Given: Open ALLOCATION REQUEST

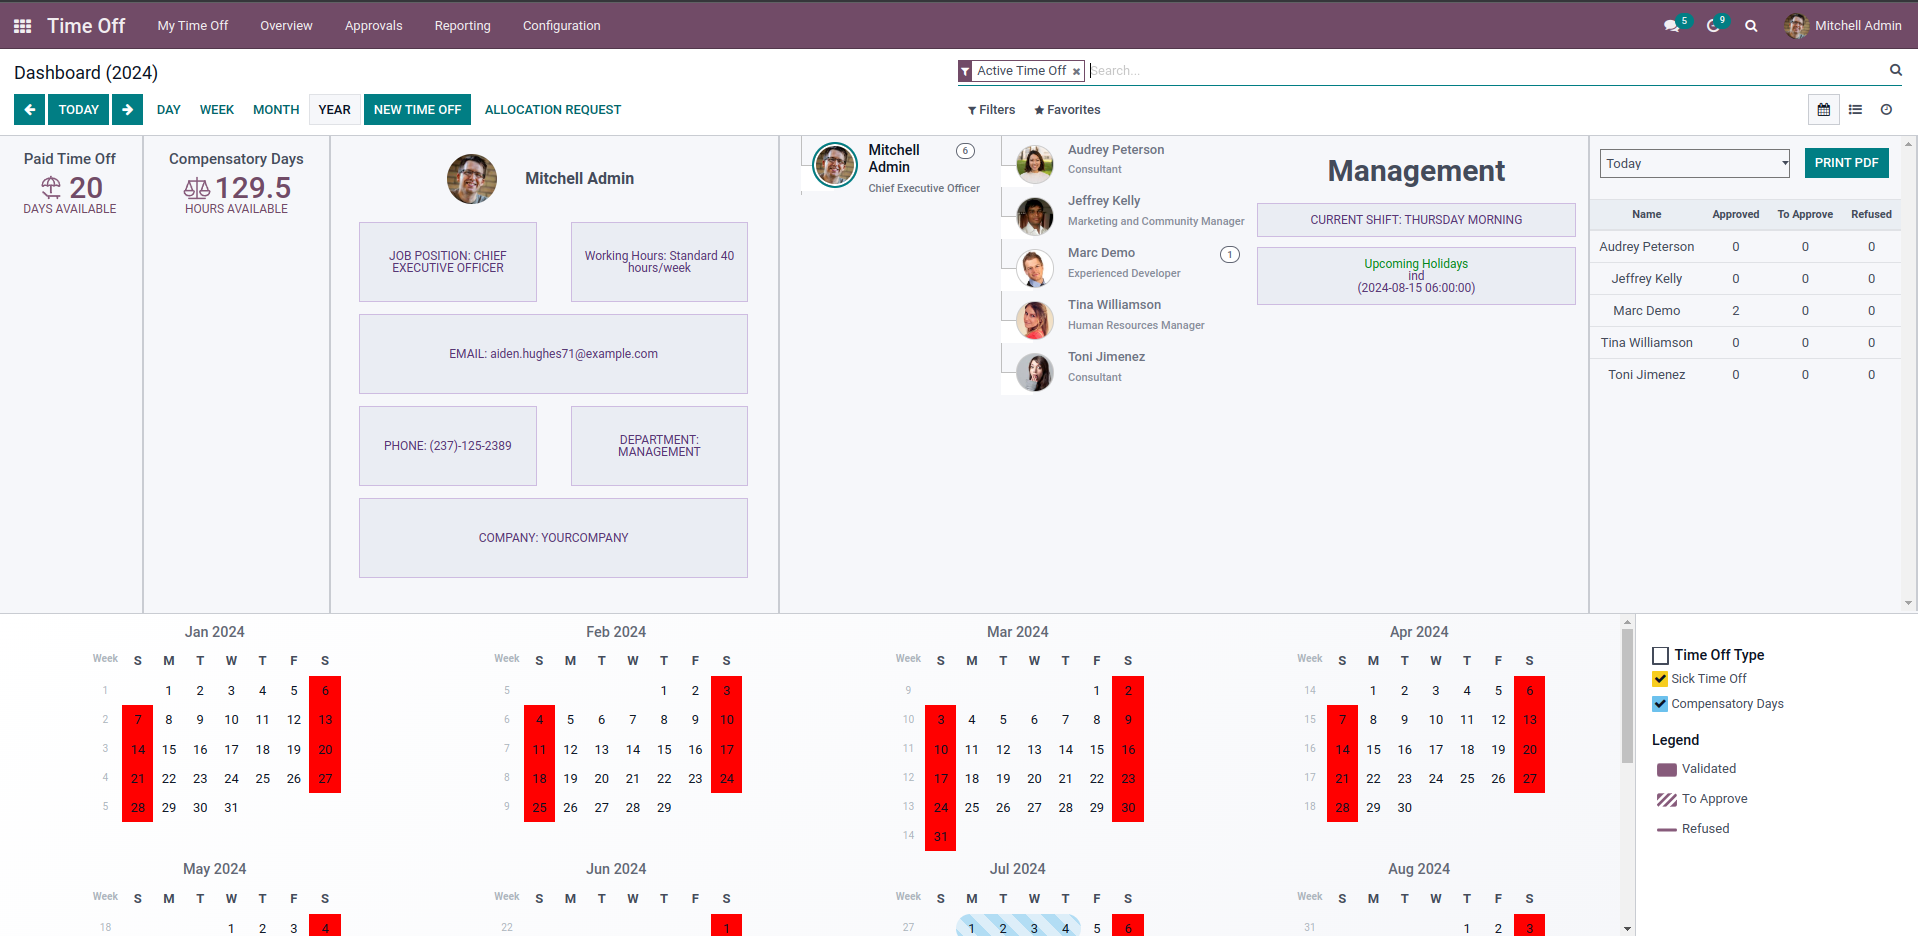Looking at the screenshot, I should pyautogui.click(x=553, y=110).
